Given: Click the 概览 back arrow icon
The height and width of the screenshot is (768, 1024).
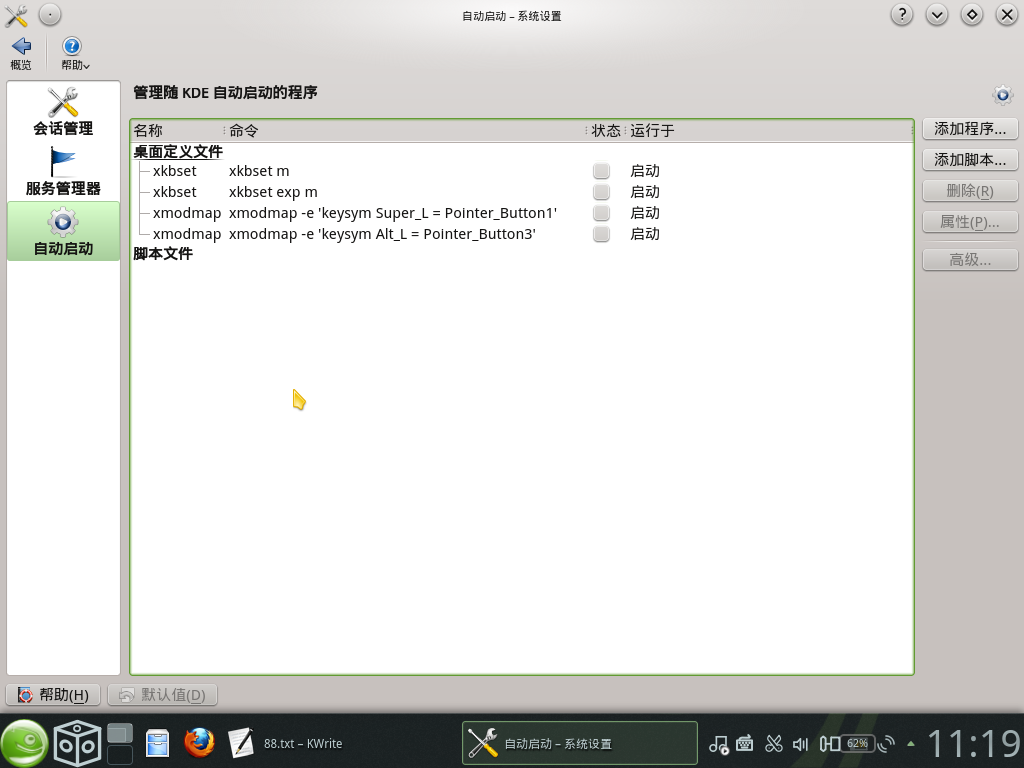Looking at the screenshot, I should pyautogui.click(x=21, y=46).
